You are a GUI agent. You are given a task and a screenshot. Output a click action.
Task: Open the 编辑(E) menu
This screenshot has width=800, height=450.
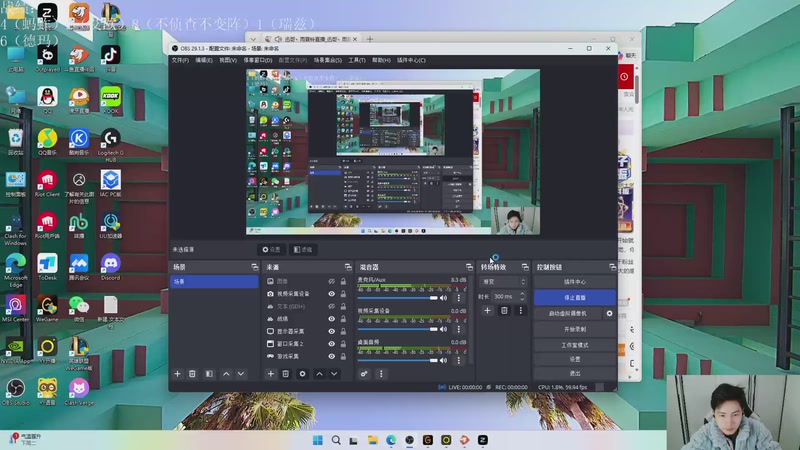[204, 60]
